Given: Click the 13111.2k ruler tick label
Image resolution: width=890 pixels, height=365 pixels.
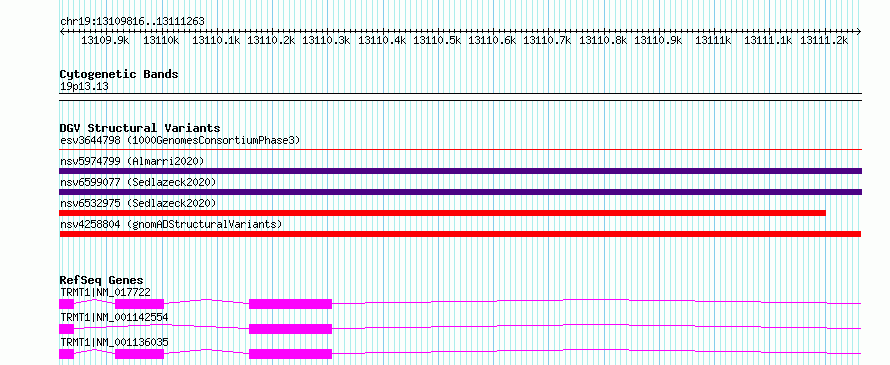Looking at the screenshot, I should click(824, 40).
